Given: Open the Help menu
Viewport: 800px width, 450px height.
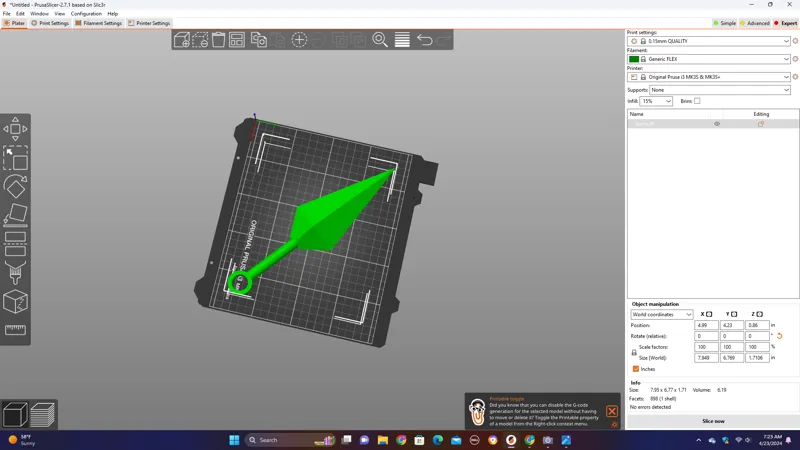Looking at the screenshot, I should [x=113, y=14].
